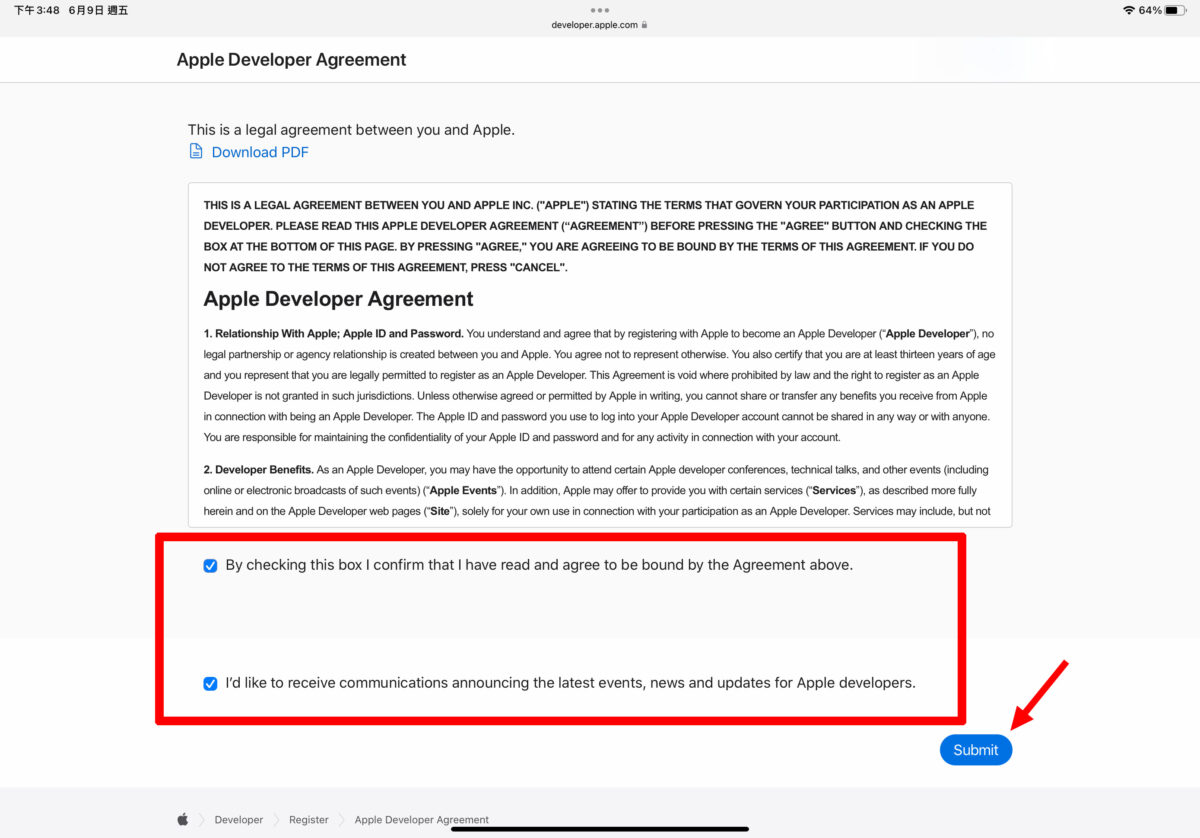Tap the time 下午3:48

coord(37,10)
